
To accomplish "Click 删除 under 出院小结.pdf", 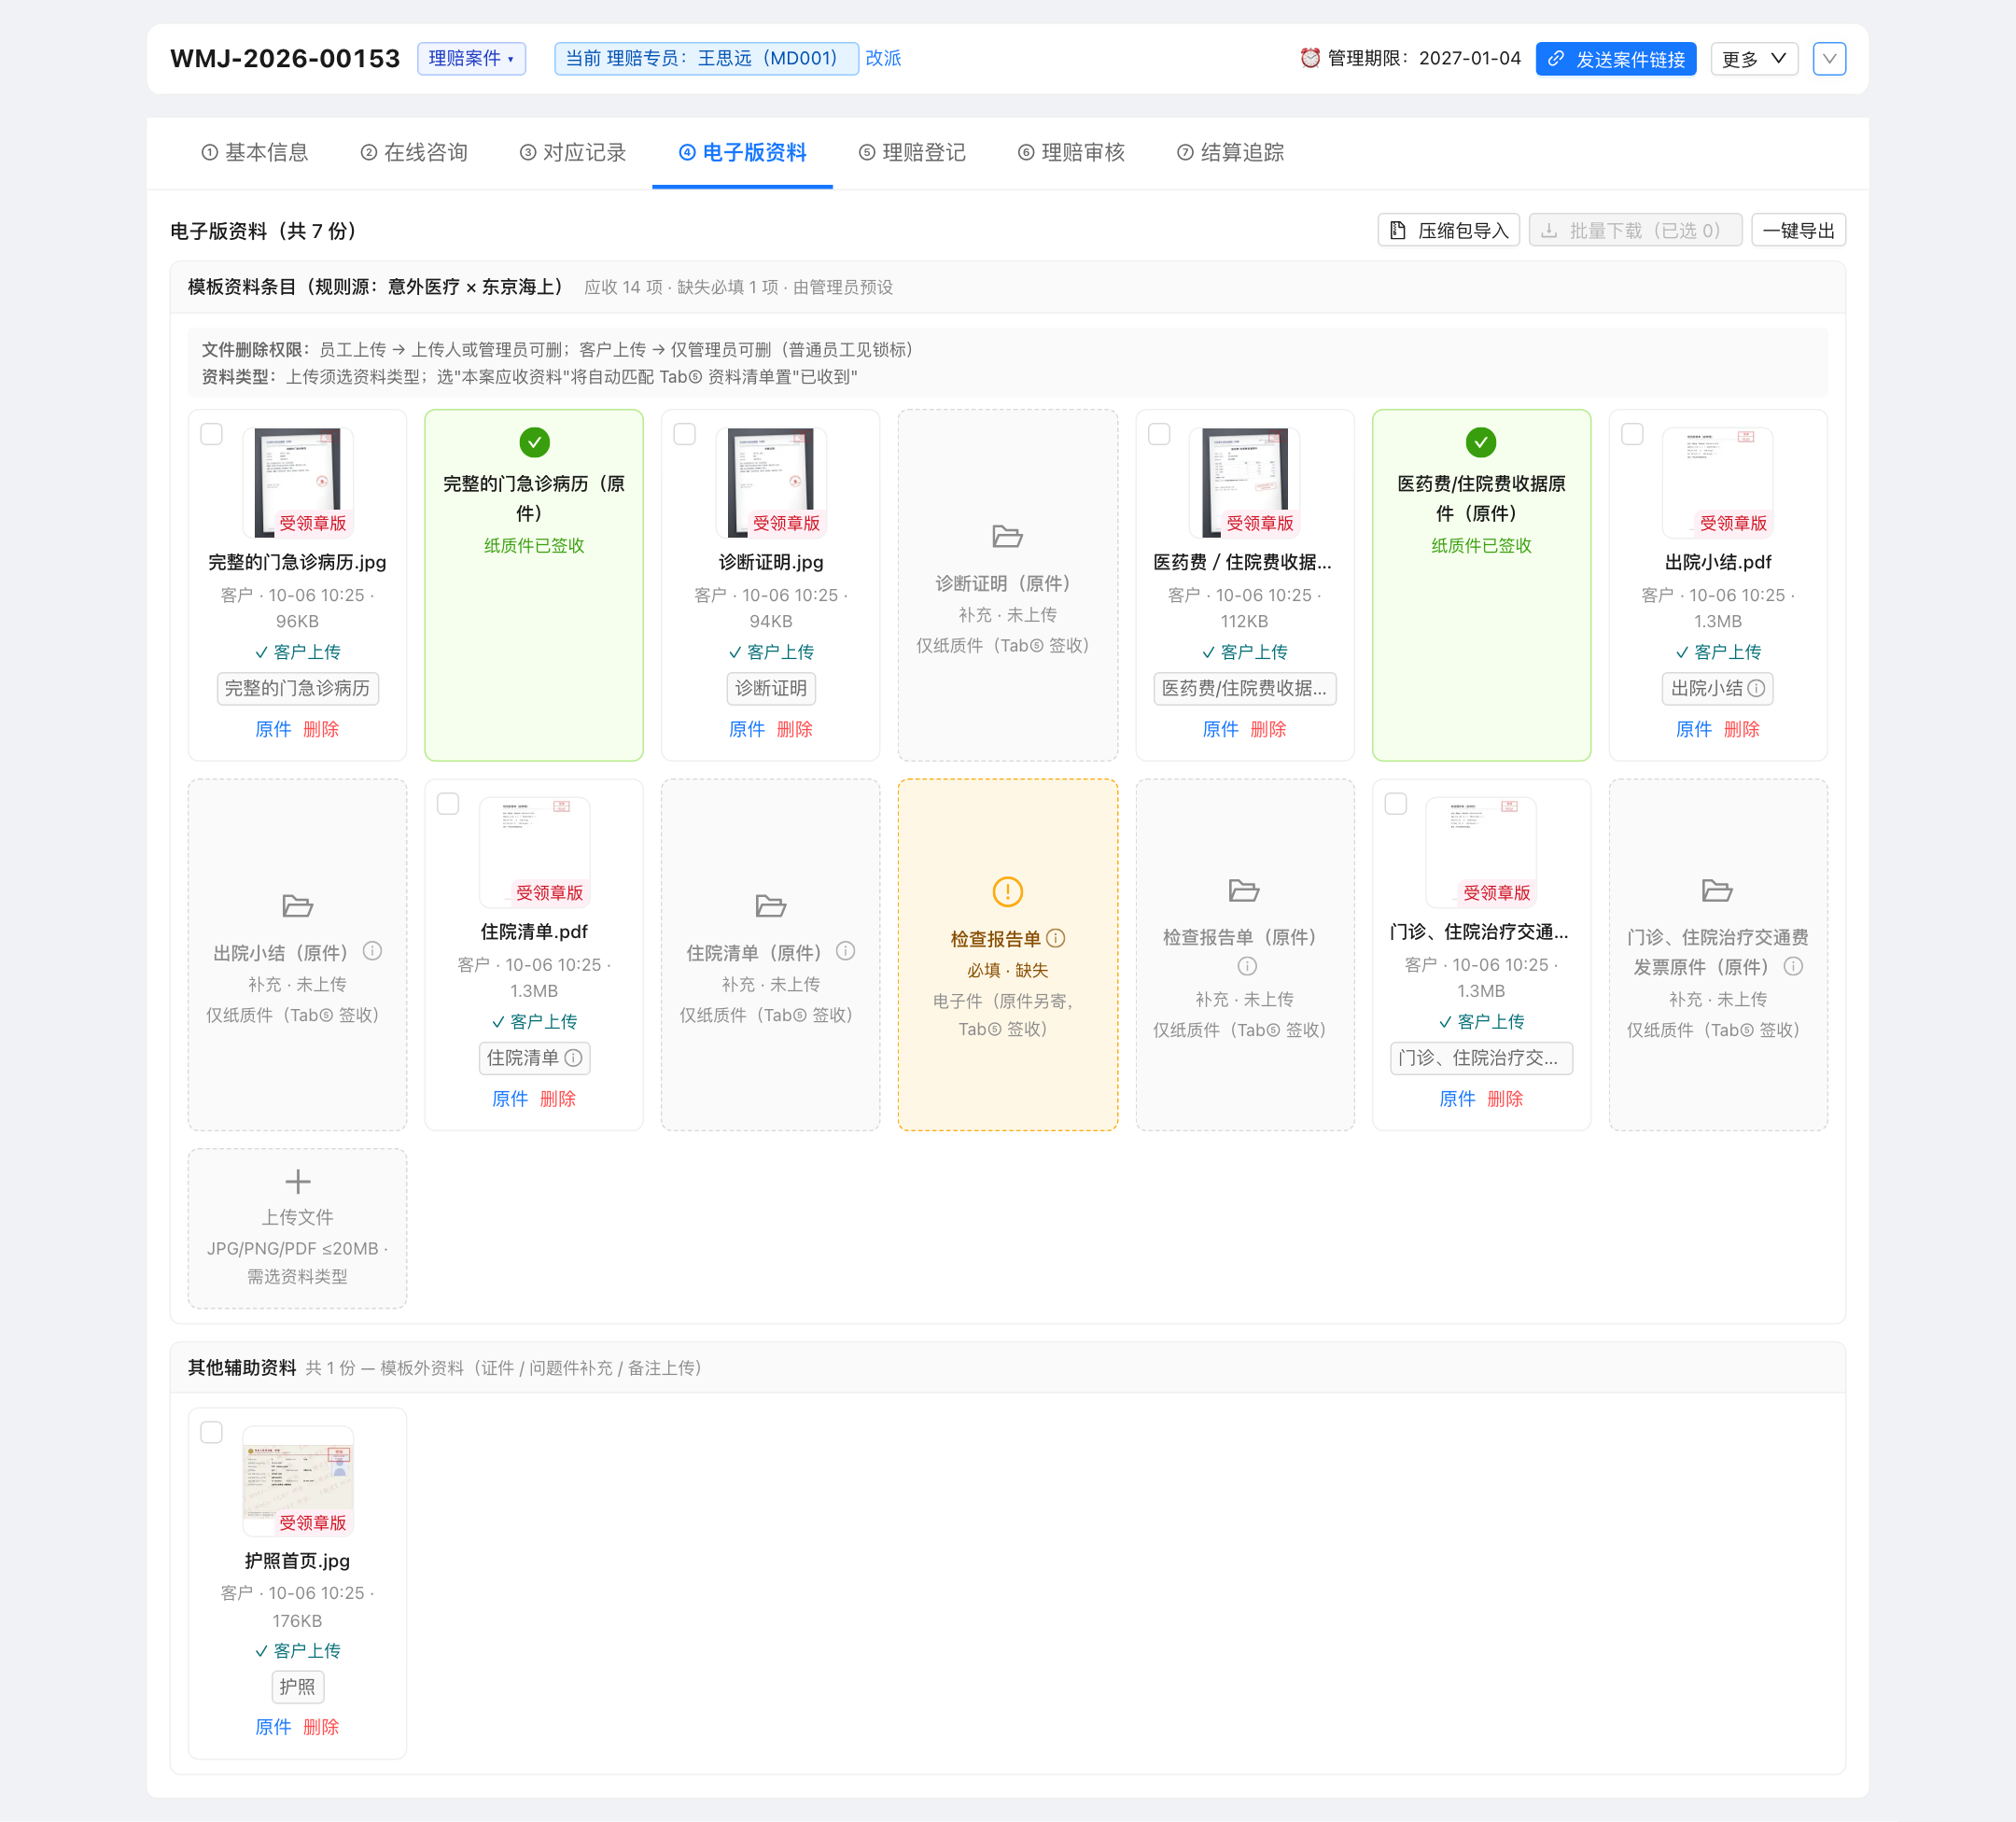I will tap(1741, 729).
